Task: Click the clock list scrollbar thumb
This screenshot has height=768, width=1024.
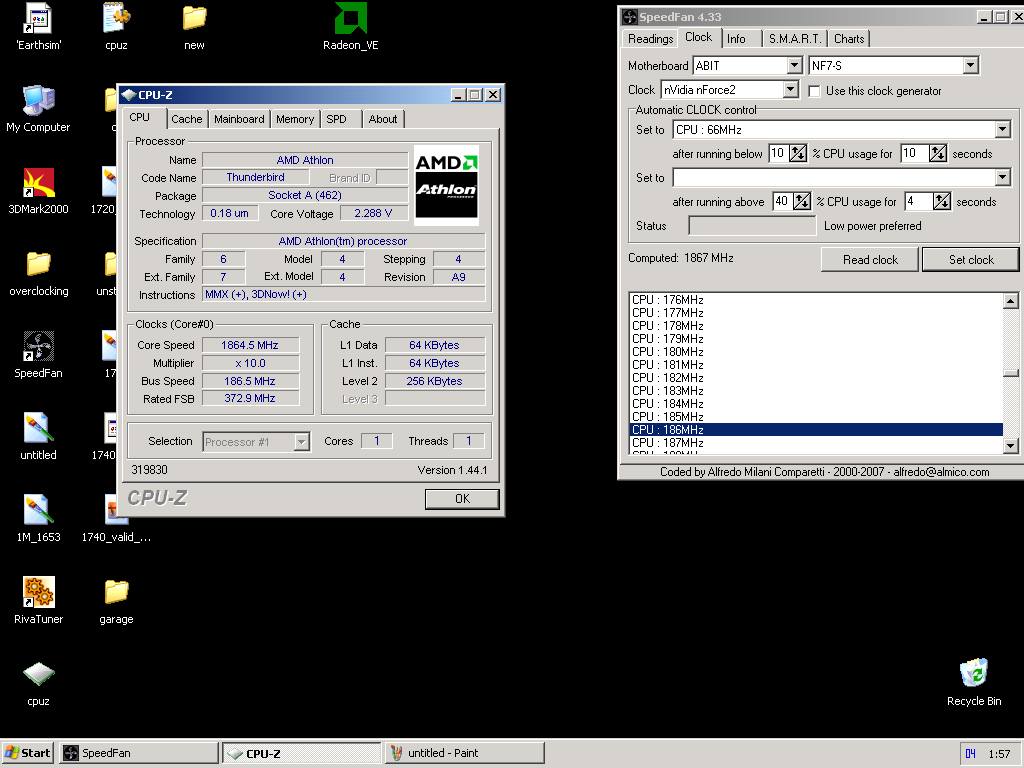Action: 1010,374
